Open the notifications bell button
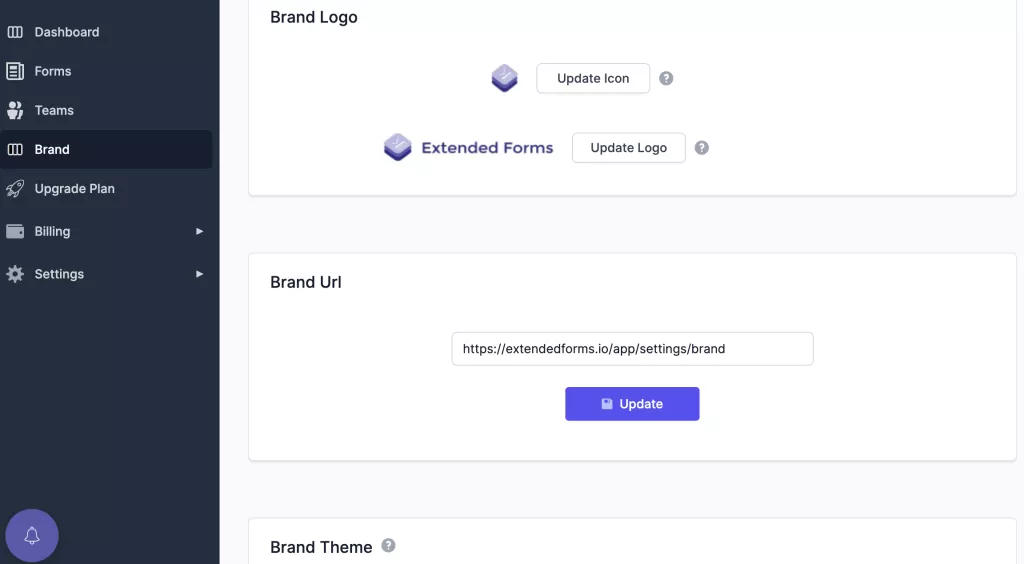The image size is (1024, 564). click(x=32, y=536)
